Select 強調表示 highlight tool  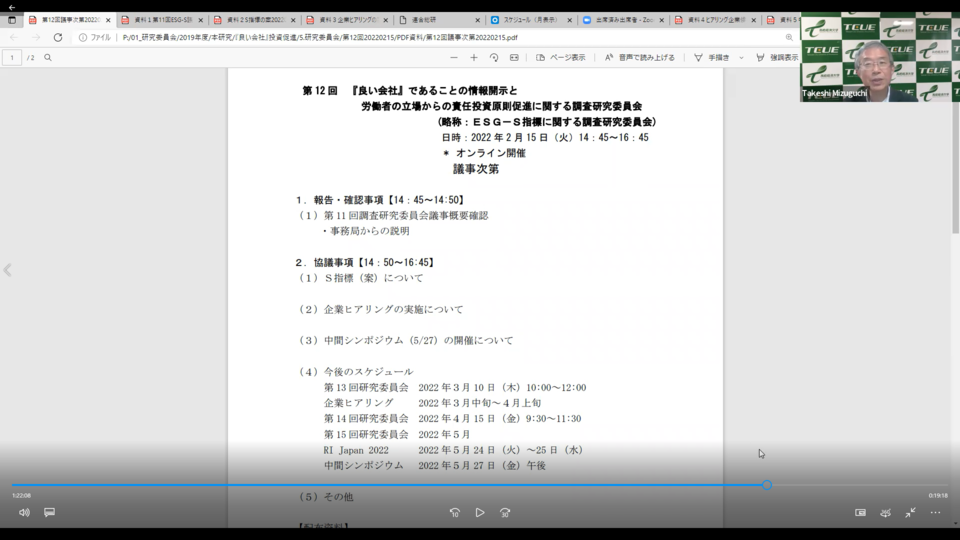point(777,58)
